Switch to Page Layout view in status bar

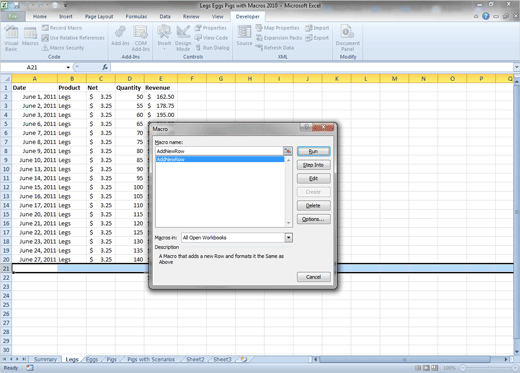point(426,368)
